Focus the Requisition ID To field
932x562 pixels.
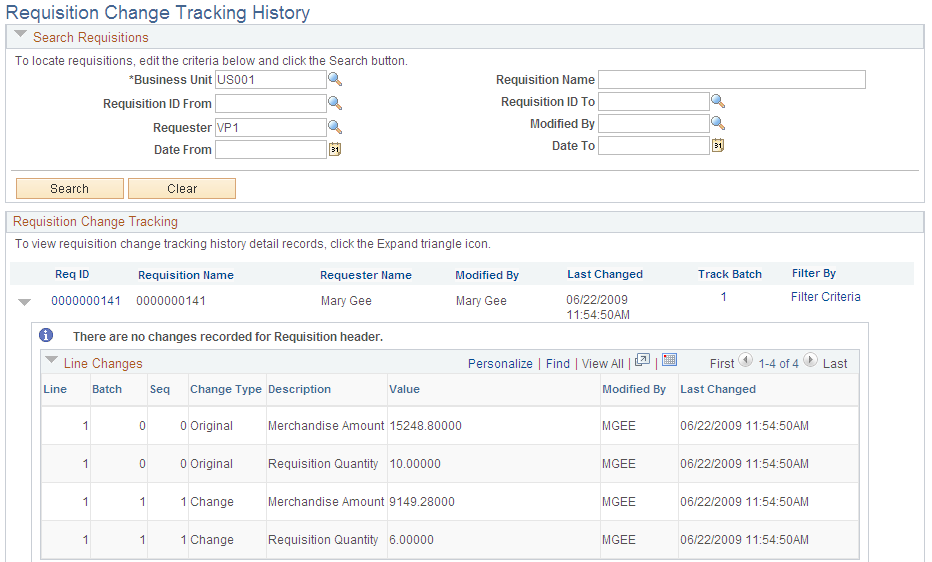point(653,102)
